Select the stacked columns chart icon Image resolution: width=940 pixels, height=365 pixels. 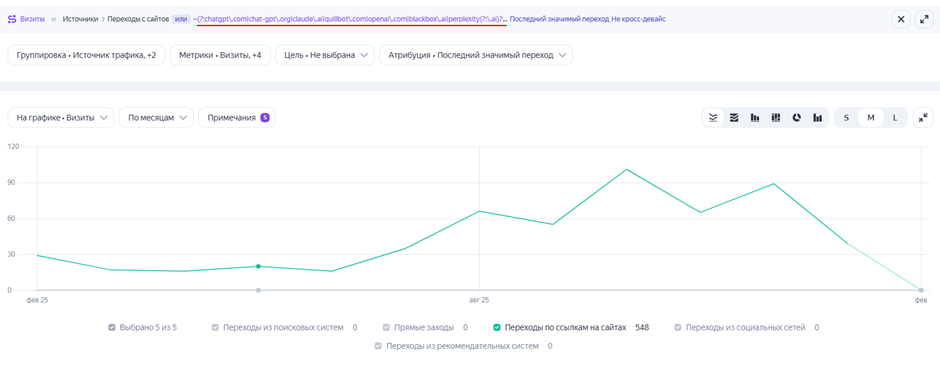pyautogui.click(x=776, y=118)
